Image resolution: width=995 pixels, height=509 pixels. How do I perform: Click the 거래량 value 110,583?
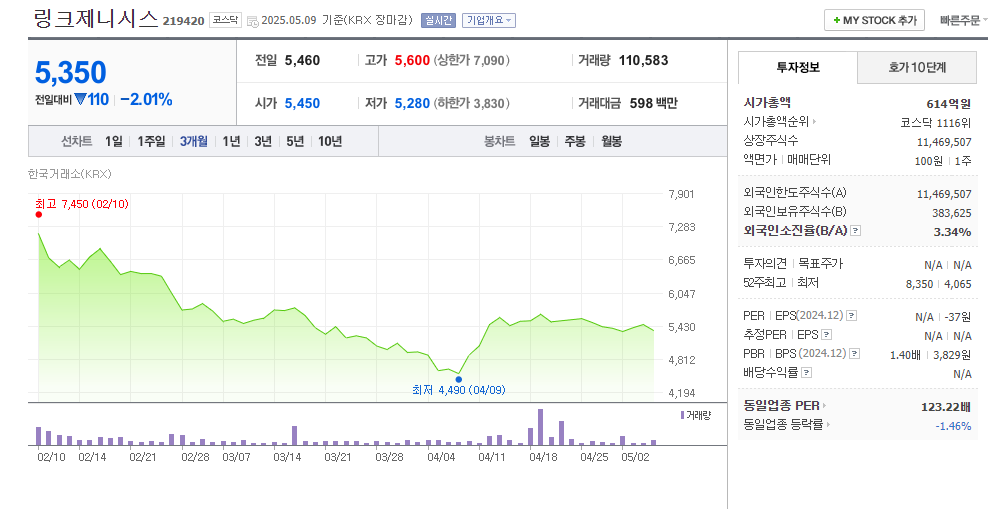pyautogui.click(x=643, y=60)
